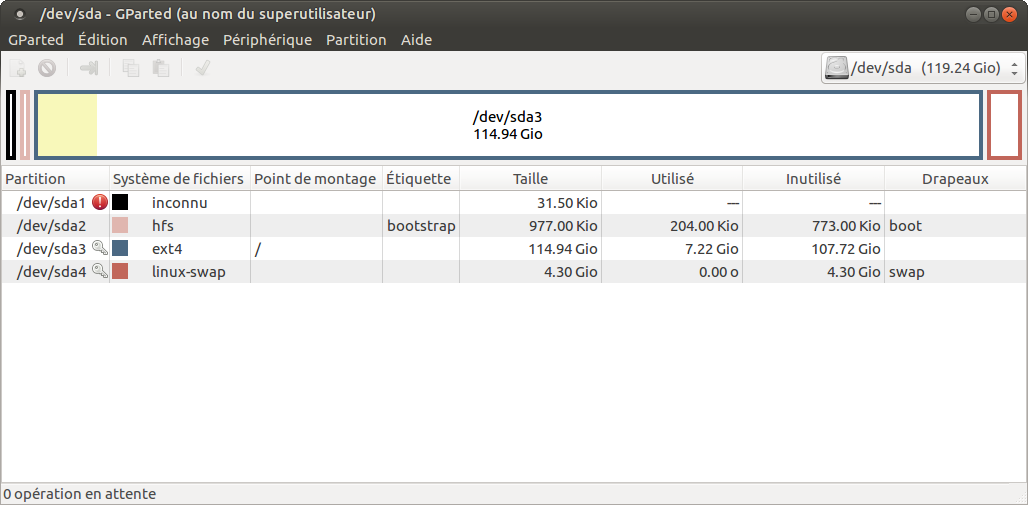Click the key lock icon beside /dev/sda4

pos(100,271)
